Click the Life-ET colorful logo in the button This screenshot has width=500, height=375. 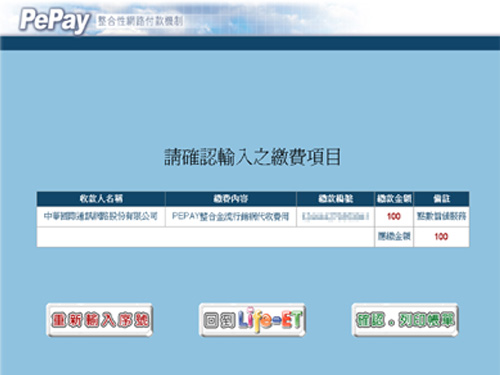[x=270, y=320]
